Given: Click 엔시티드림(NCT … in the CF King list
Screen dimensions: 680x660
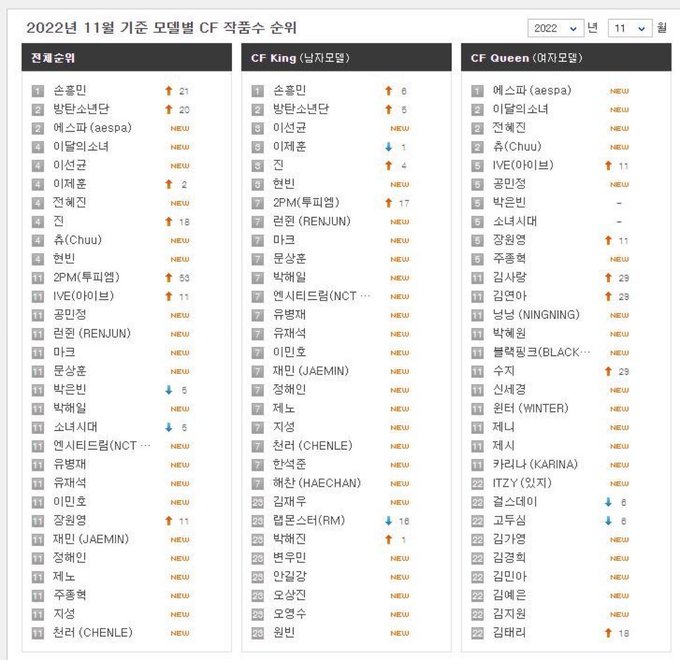Looking at the screenshot, I should [x=322, y=296].
